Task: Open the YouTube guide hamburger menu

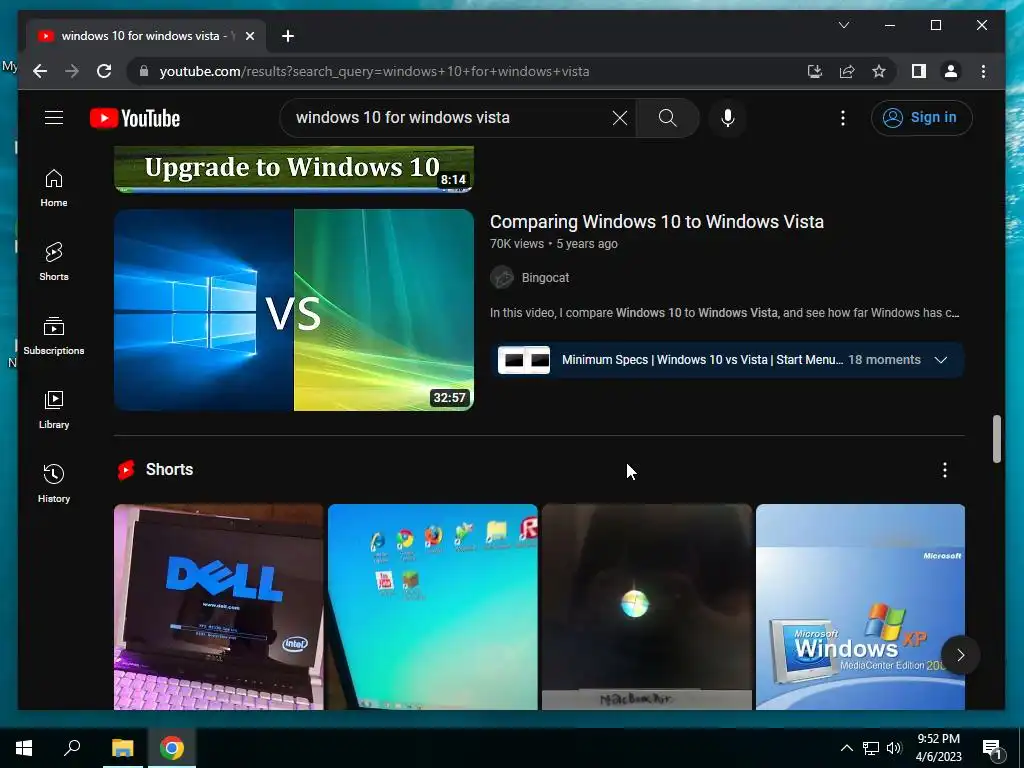Action: click(x=54, y=118)
